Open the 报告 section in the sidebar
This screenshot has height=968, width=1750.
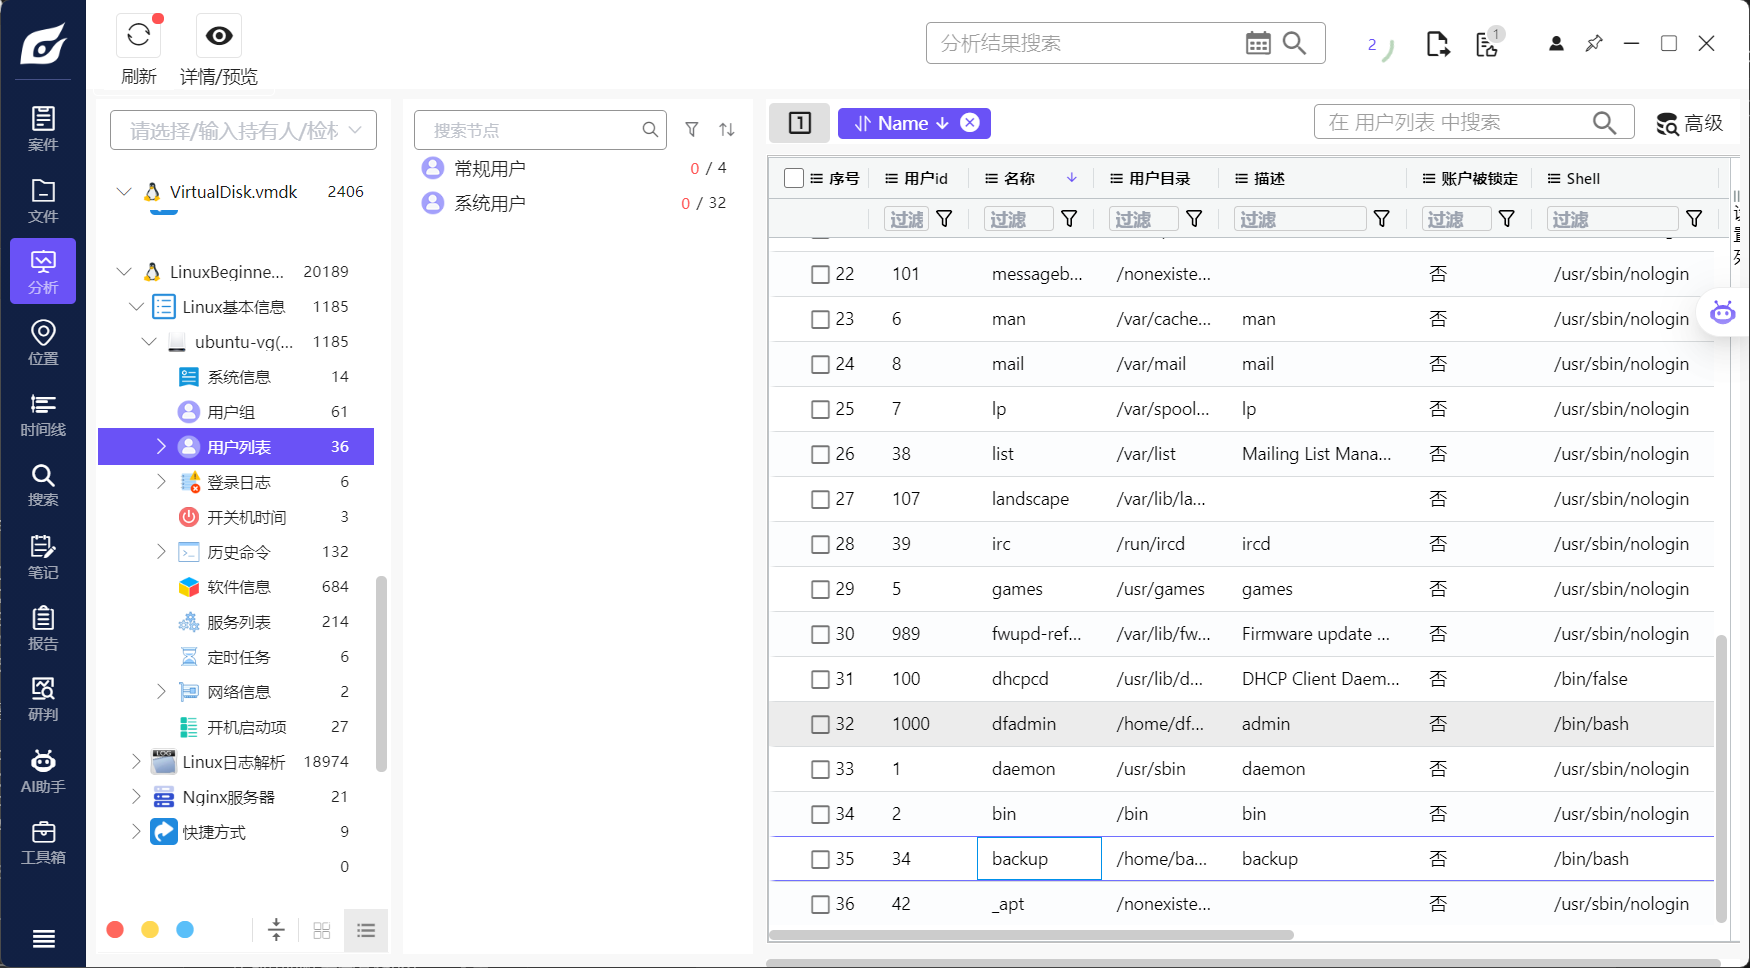(x=43, y=627)
